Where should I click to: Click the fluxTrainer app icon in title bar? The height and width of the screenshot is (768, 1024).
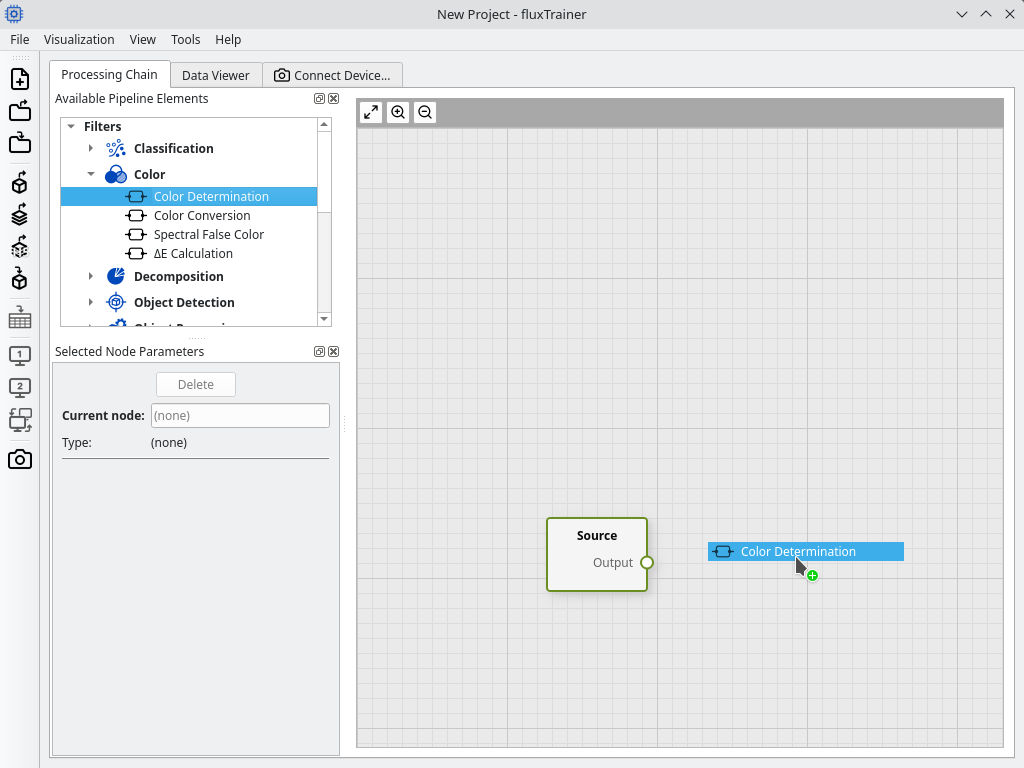coord(14,14)
